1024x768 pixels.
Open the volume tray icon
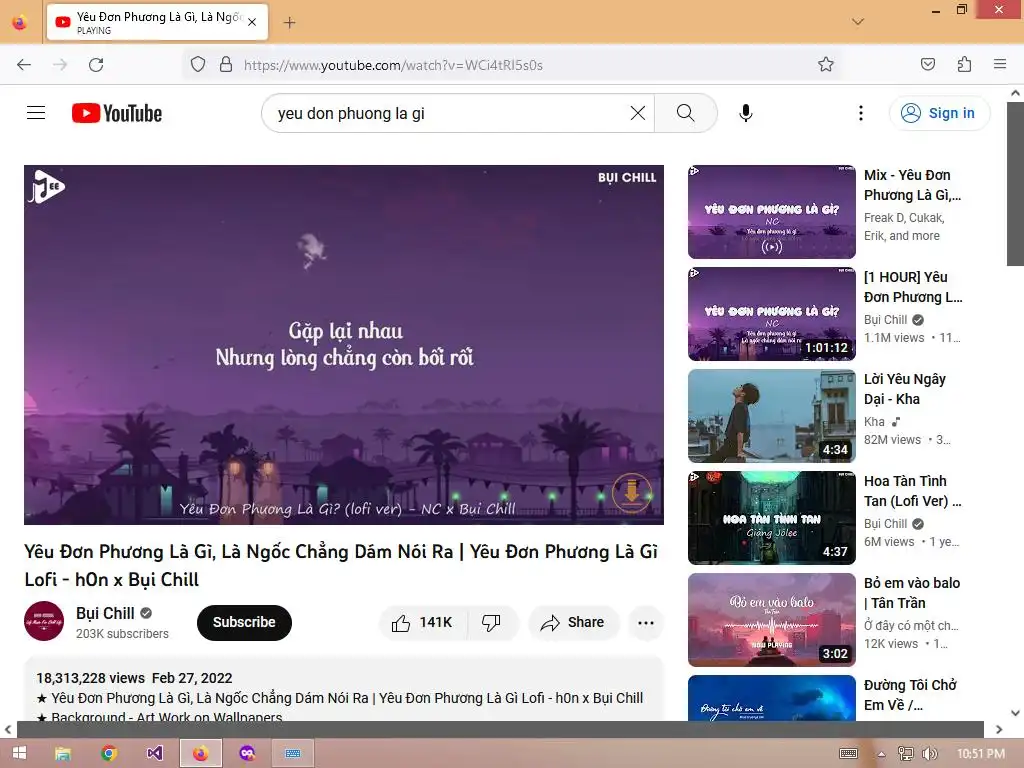point(929,754)
